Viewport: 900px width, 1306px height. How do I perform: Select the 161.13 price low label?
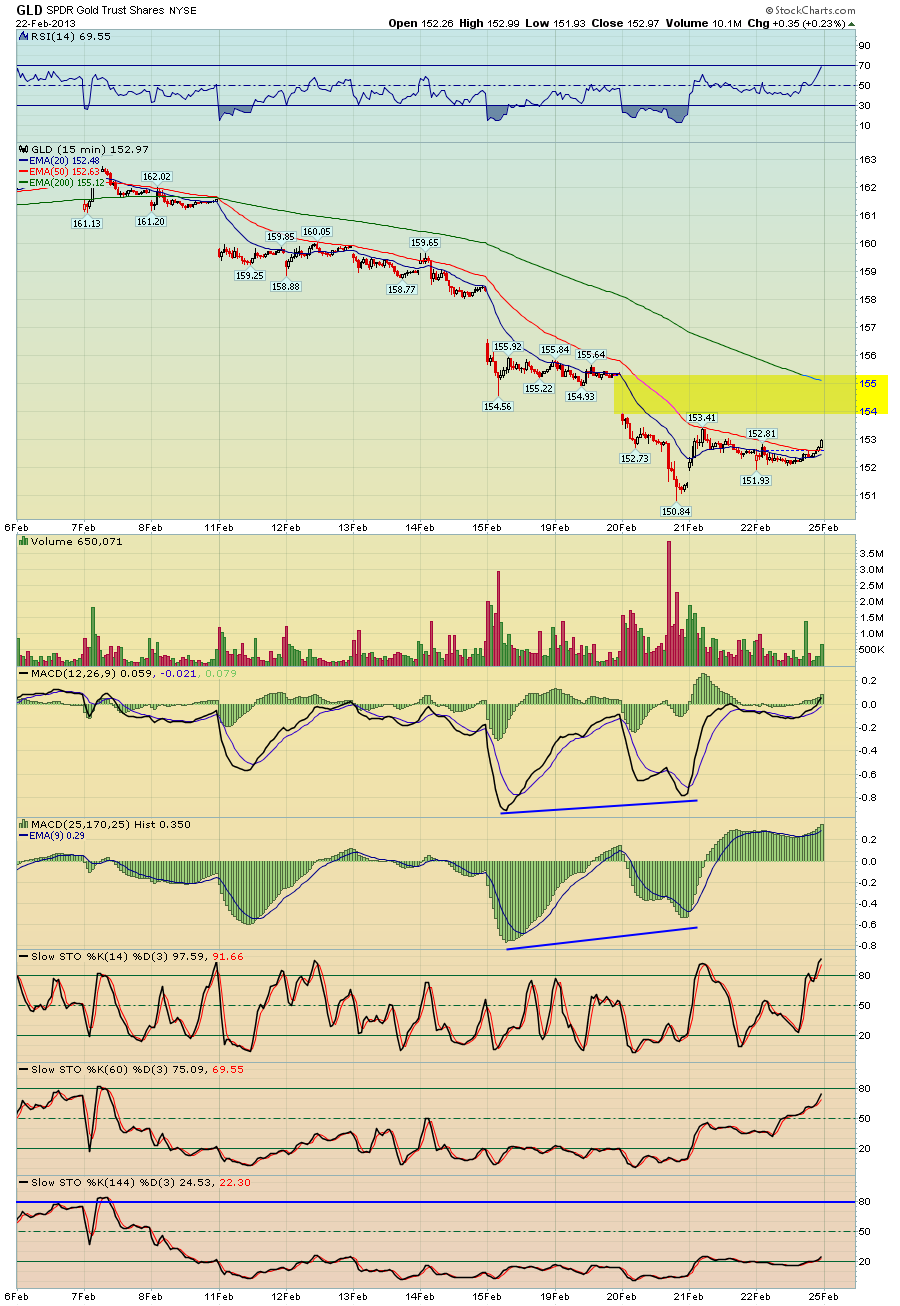85,222
